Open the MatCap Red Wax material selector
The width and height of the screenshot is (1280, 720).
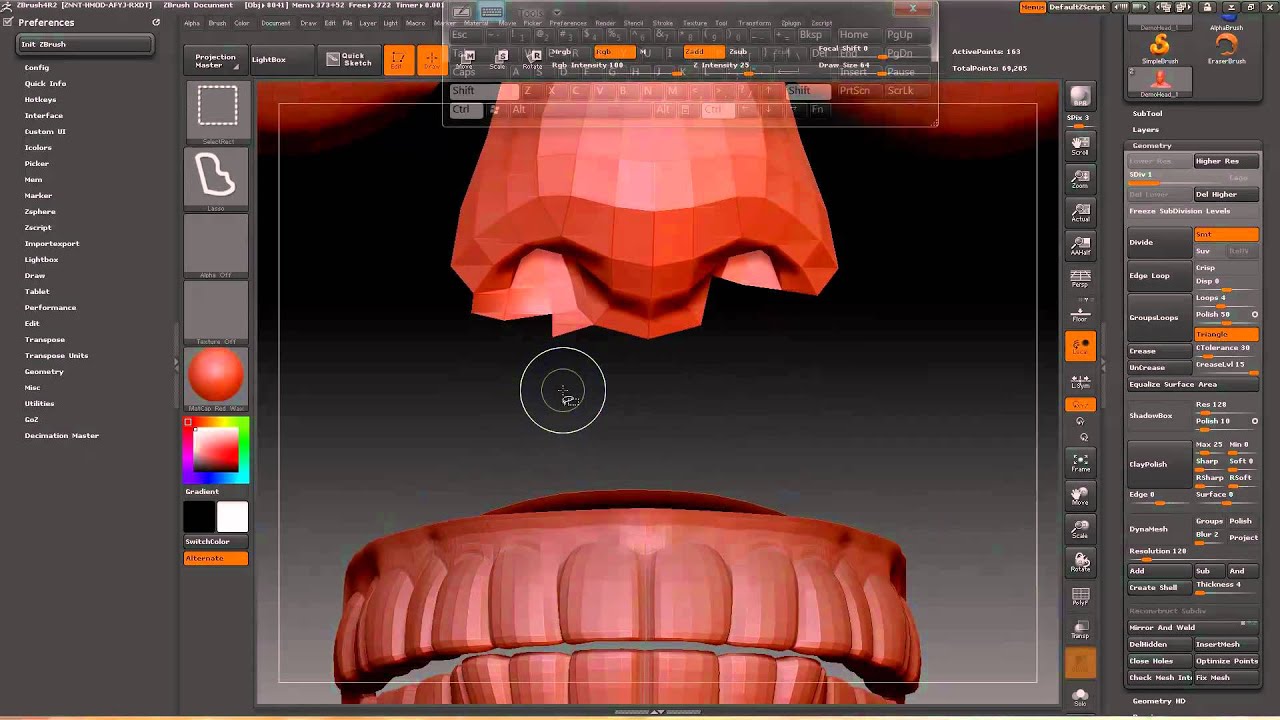[x=216, y=379]
